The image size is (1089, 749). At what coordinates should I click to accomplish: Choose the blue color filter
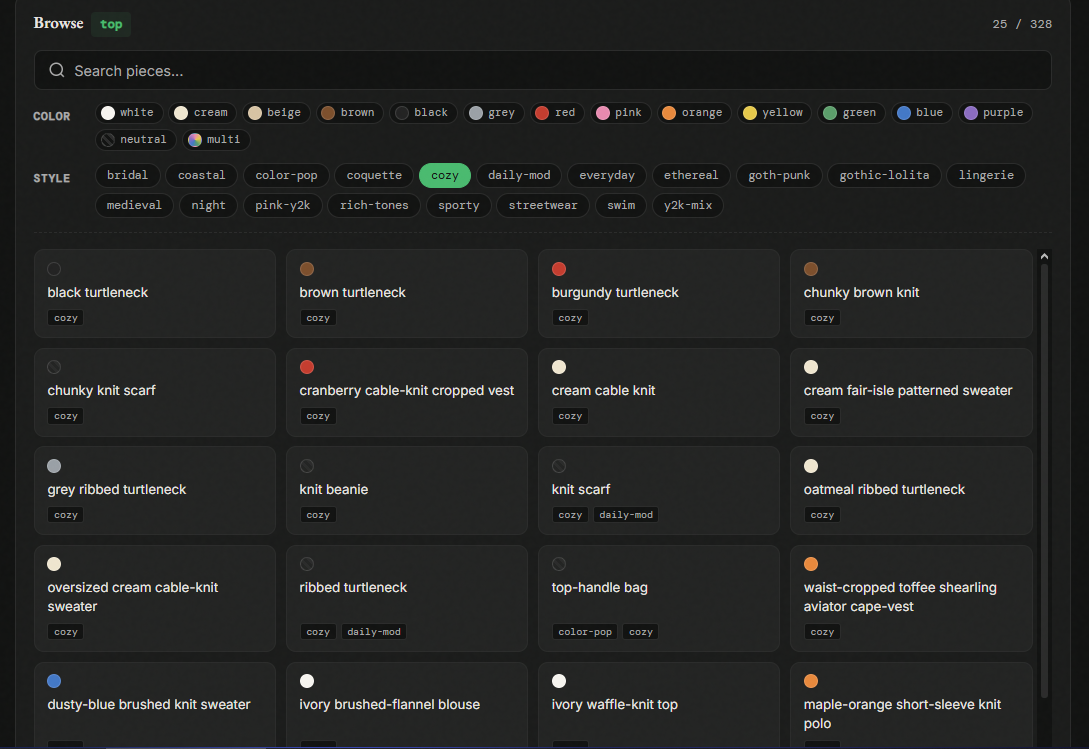pyautogui.click(x=922, y=113)
